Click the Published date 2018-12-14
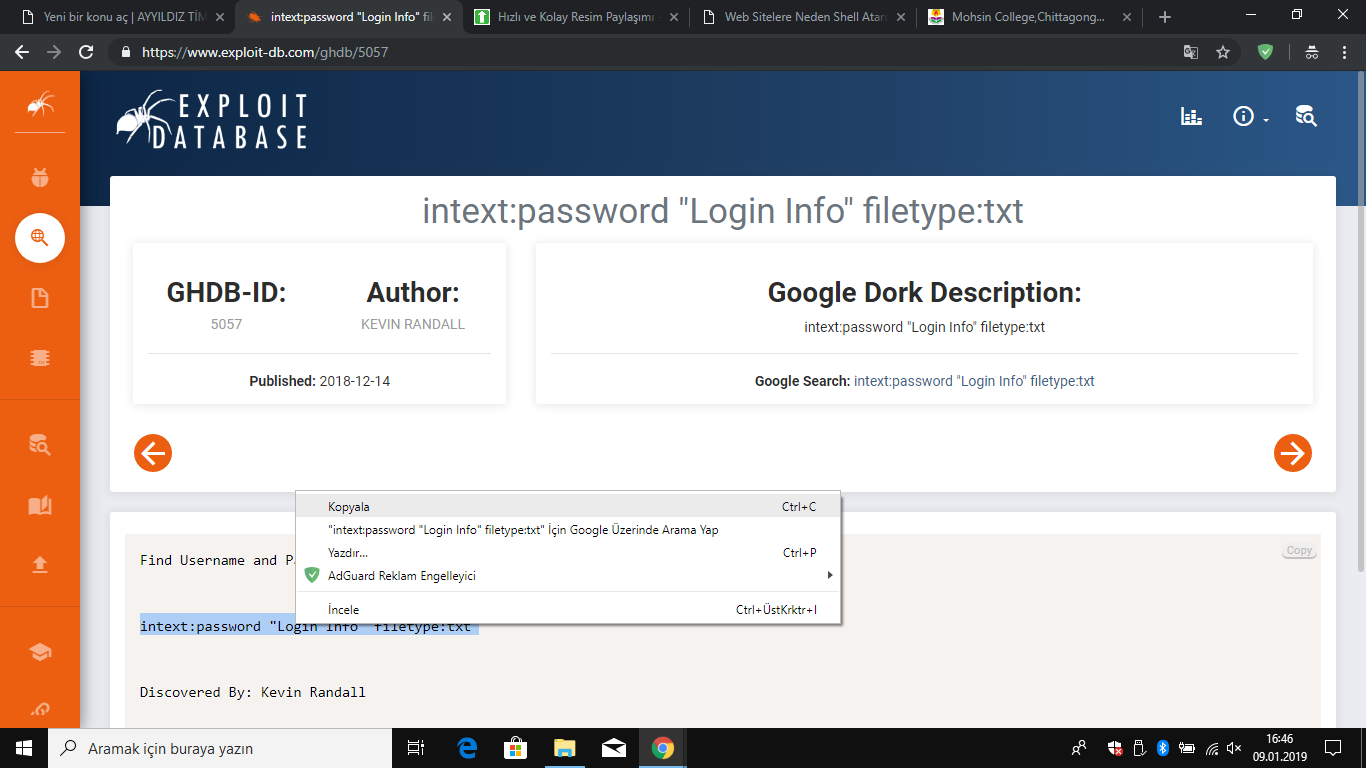 point(354,381)
